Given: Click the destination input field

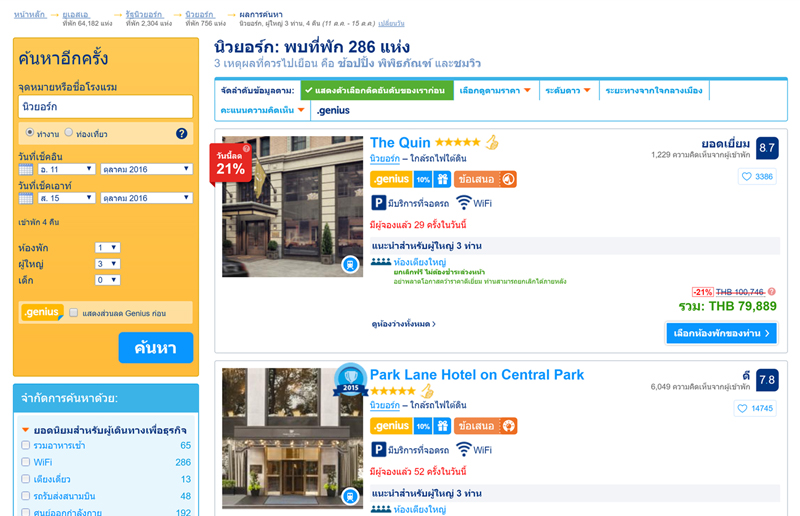Looking at the screenshot, I should (x=105, y=106).
